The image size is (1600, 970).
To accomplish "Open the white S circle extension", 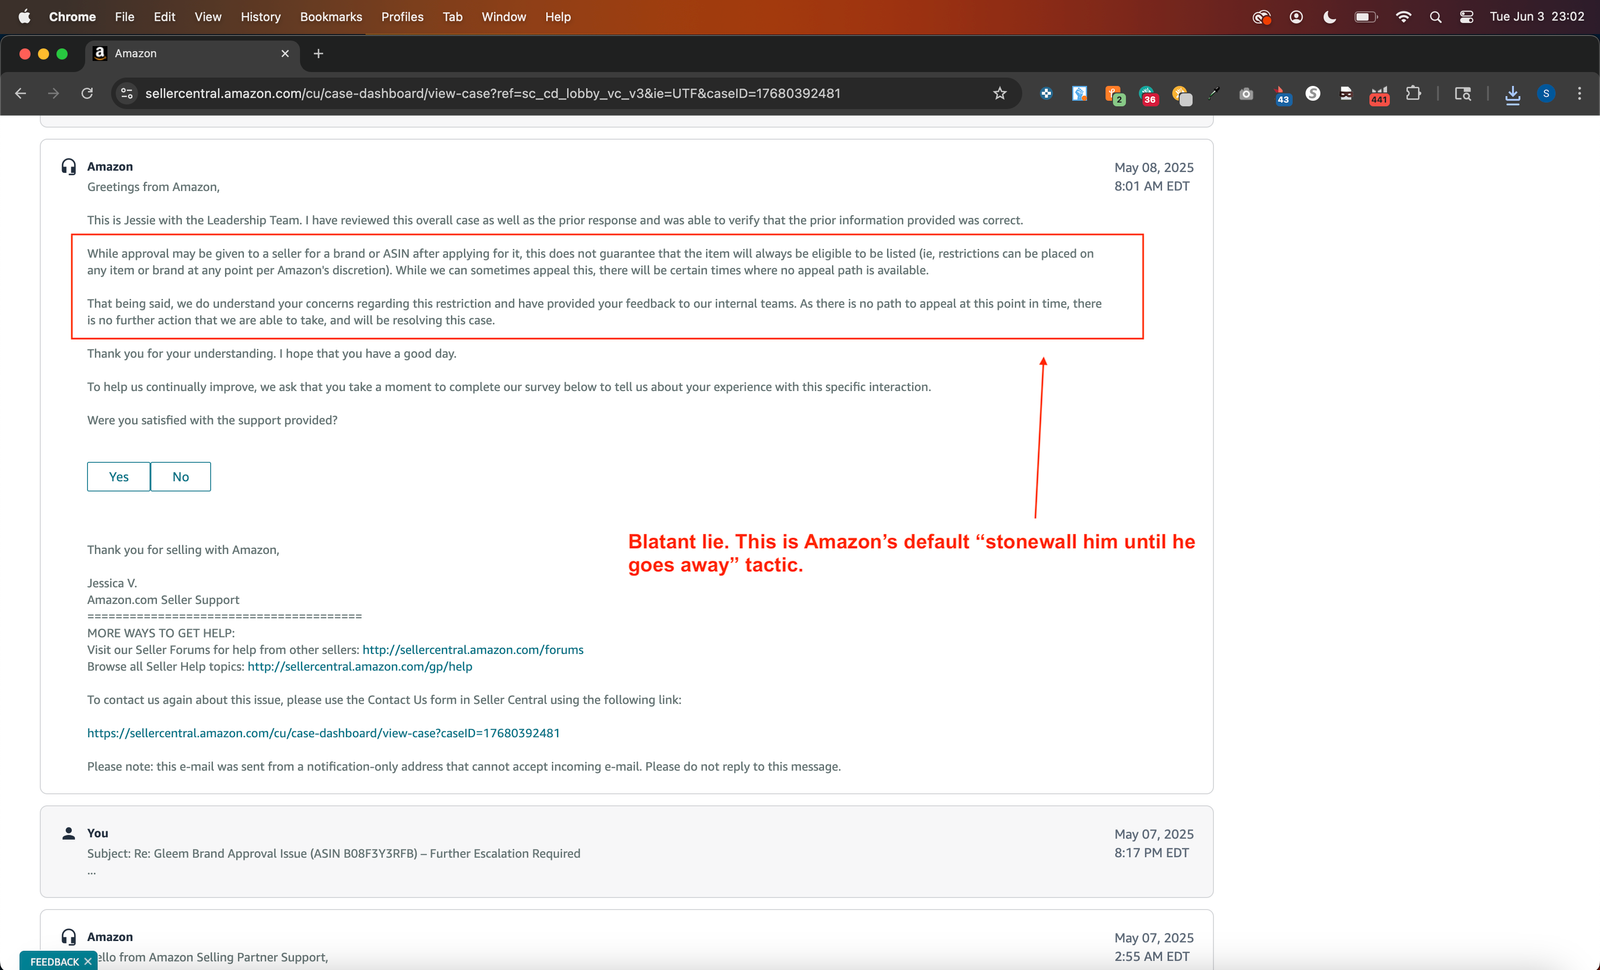I will click(1313, 93).
